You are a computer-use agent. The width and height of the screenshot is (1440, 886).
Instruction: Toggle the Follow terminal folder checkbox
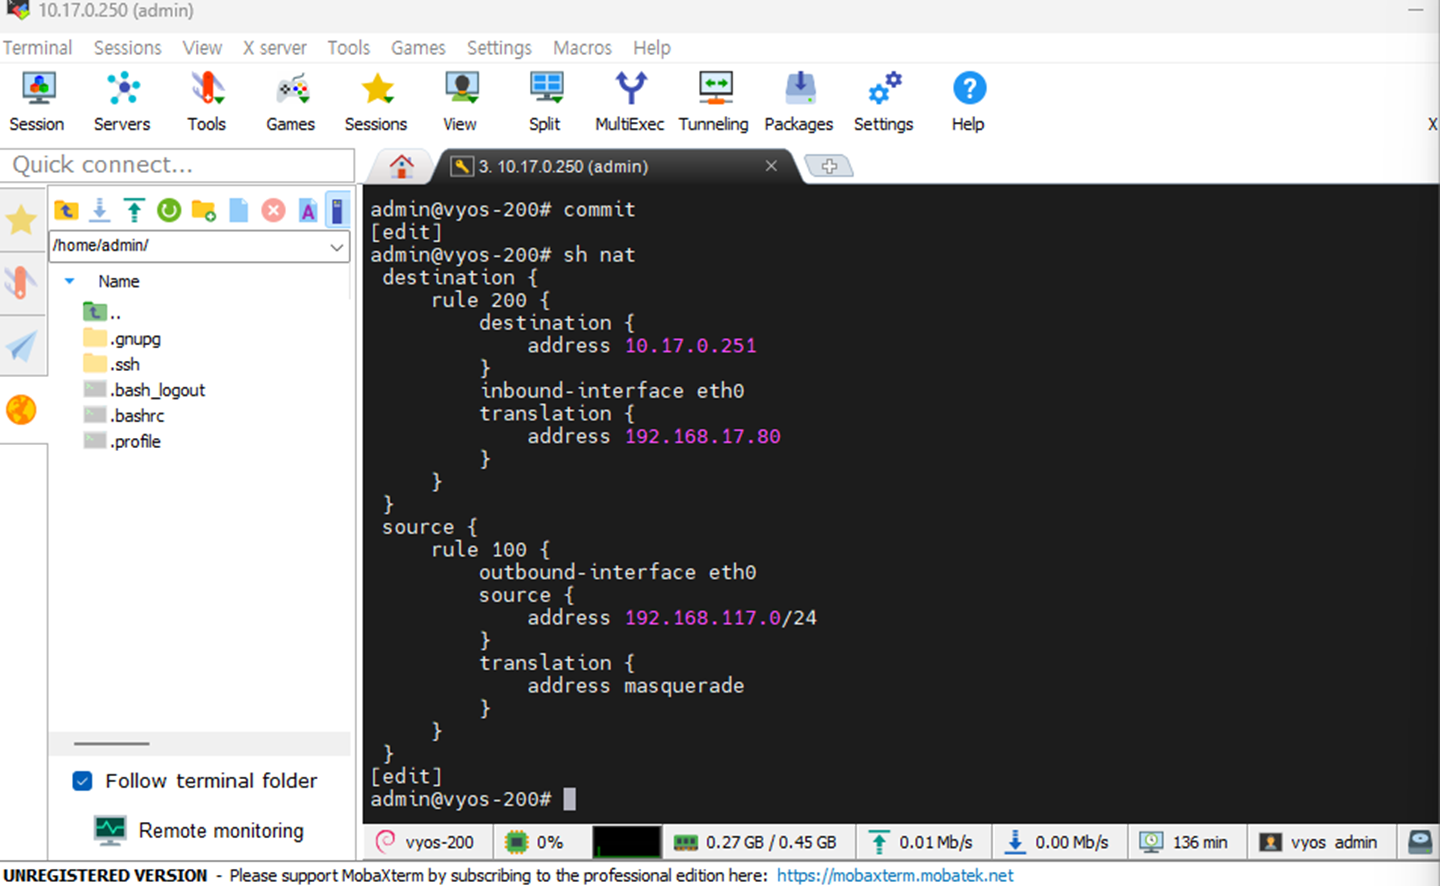(x=83, y=781)
